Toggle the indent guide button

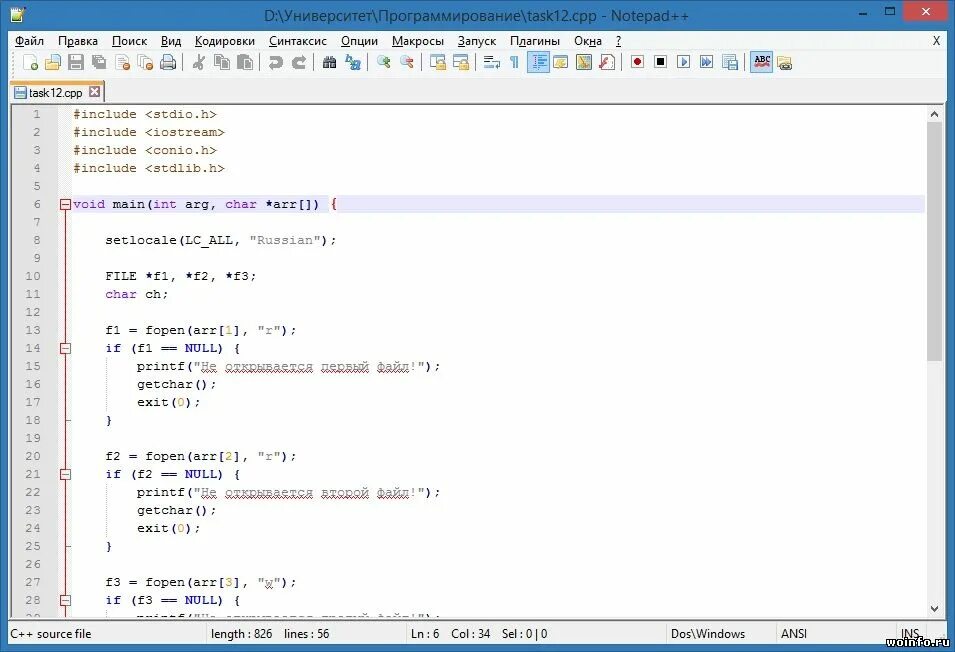(x=538, y=62)
